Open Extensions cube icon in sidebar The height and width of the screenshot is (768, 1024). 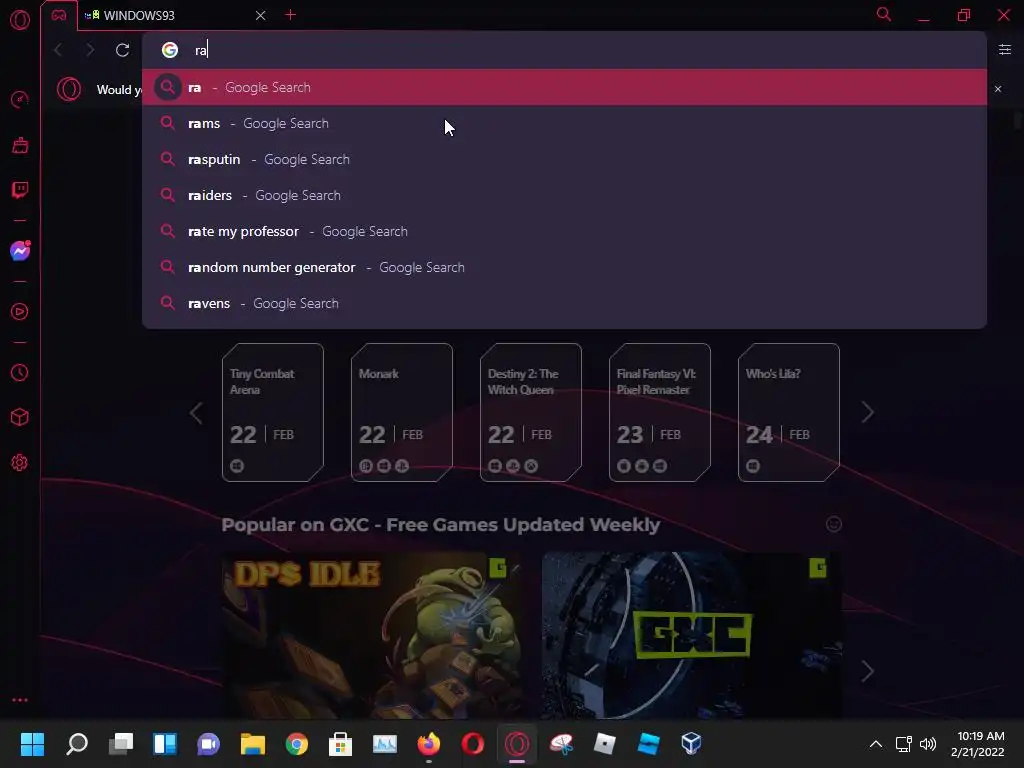(20, 417)
